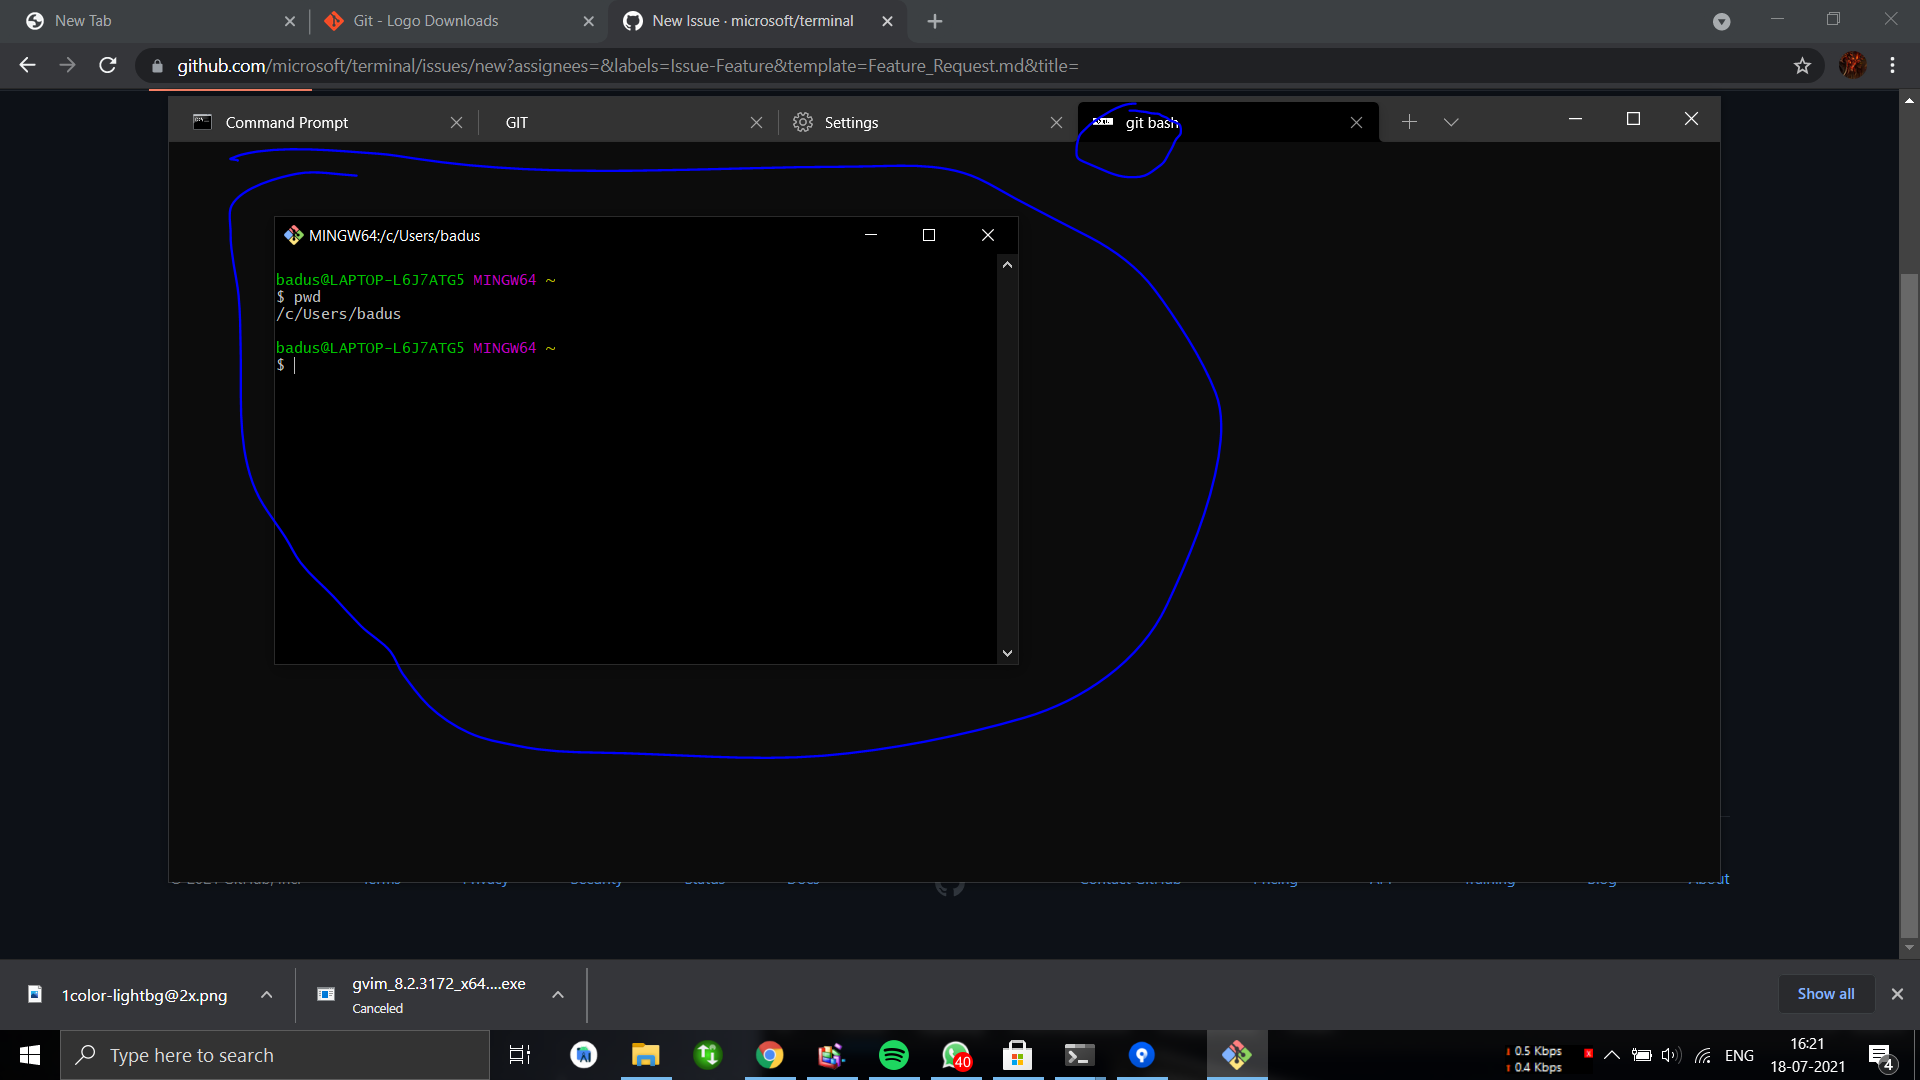Open Spotify from taskbar
Viewport: 1920px width, 1080px height.
coord(893,1055)
